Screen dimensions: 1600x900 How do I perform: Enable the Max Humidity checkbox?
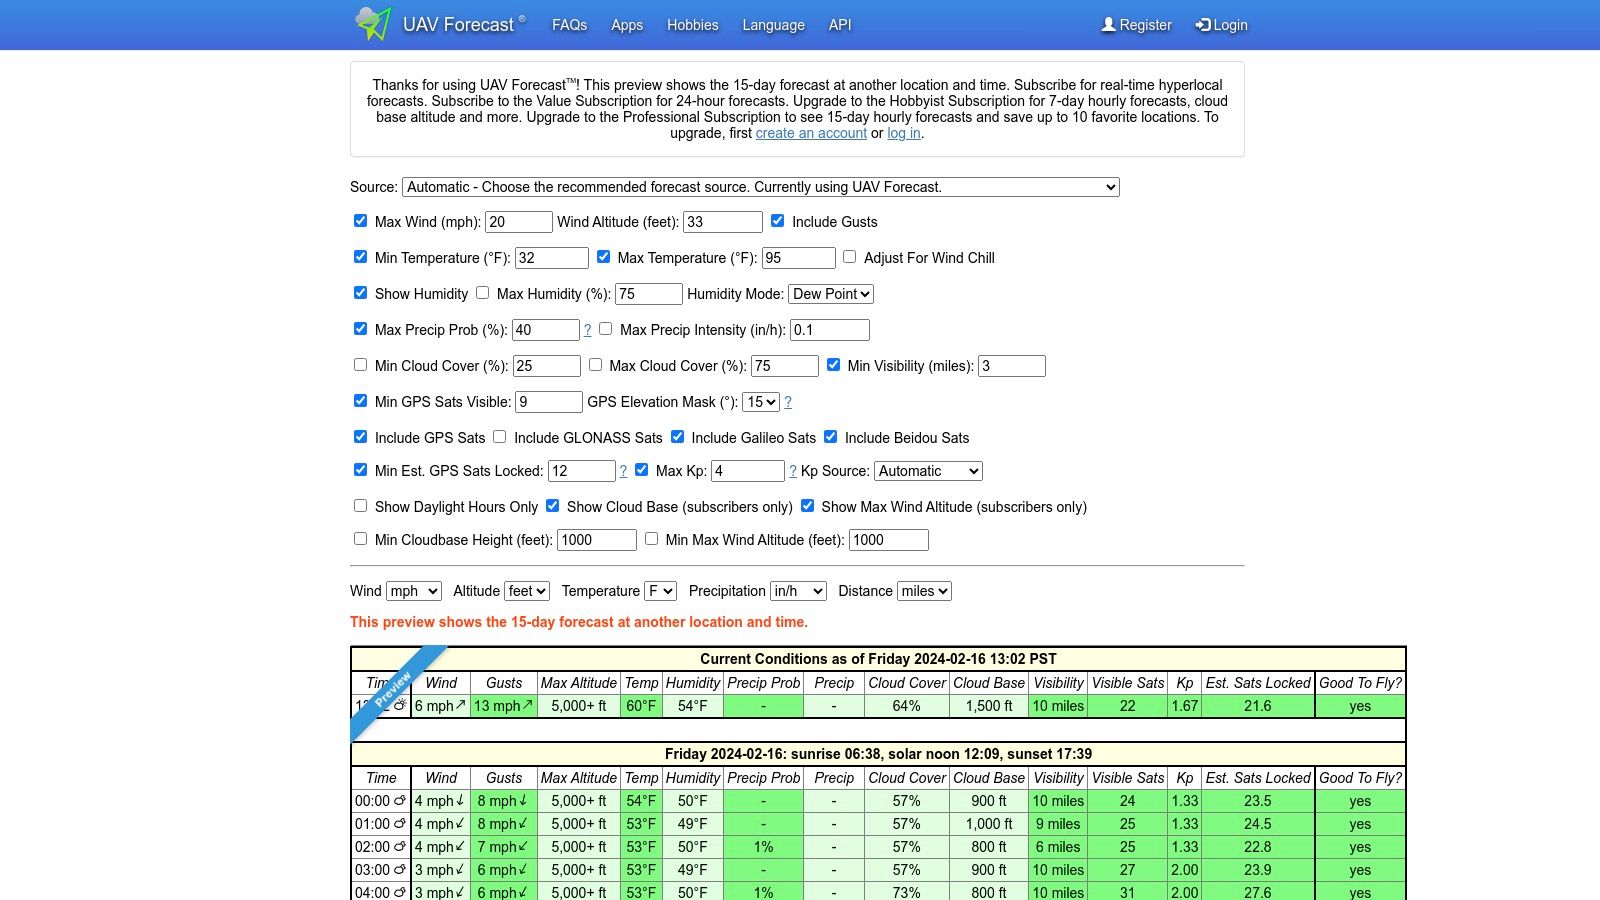(482, 293)
